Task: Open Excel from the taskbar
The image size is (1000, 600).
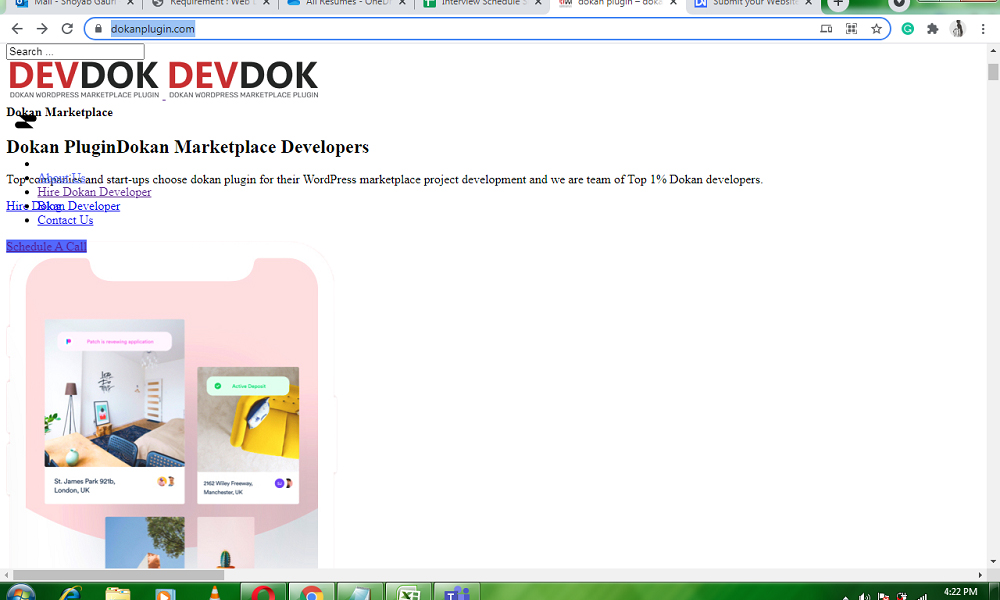Action: coord(408,593)
